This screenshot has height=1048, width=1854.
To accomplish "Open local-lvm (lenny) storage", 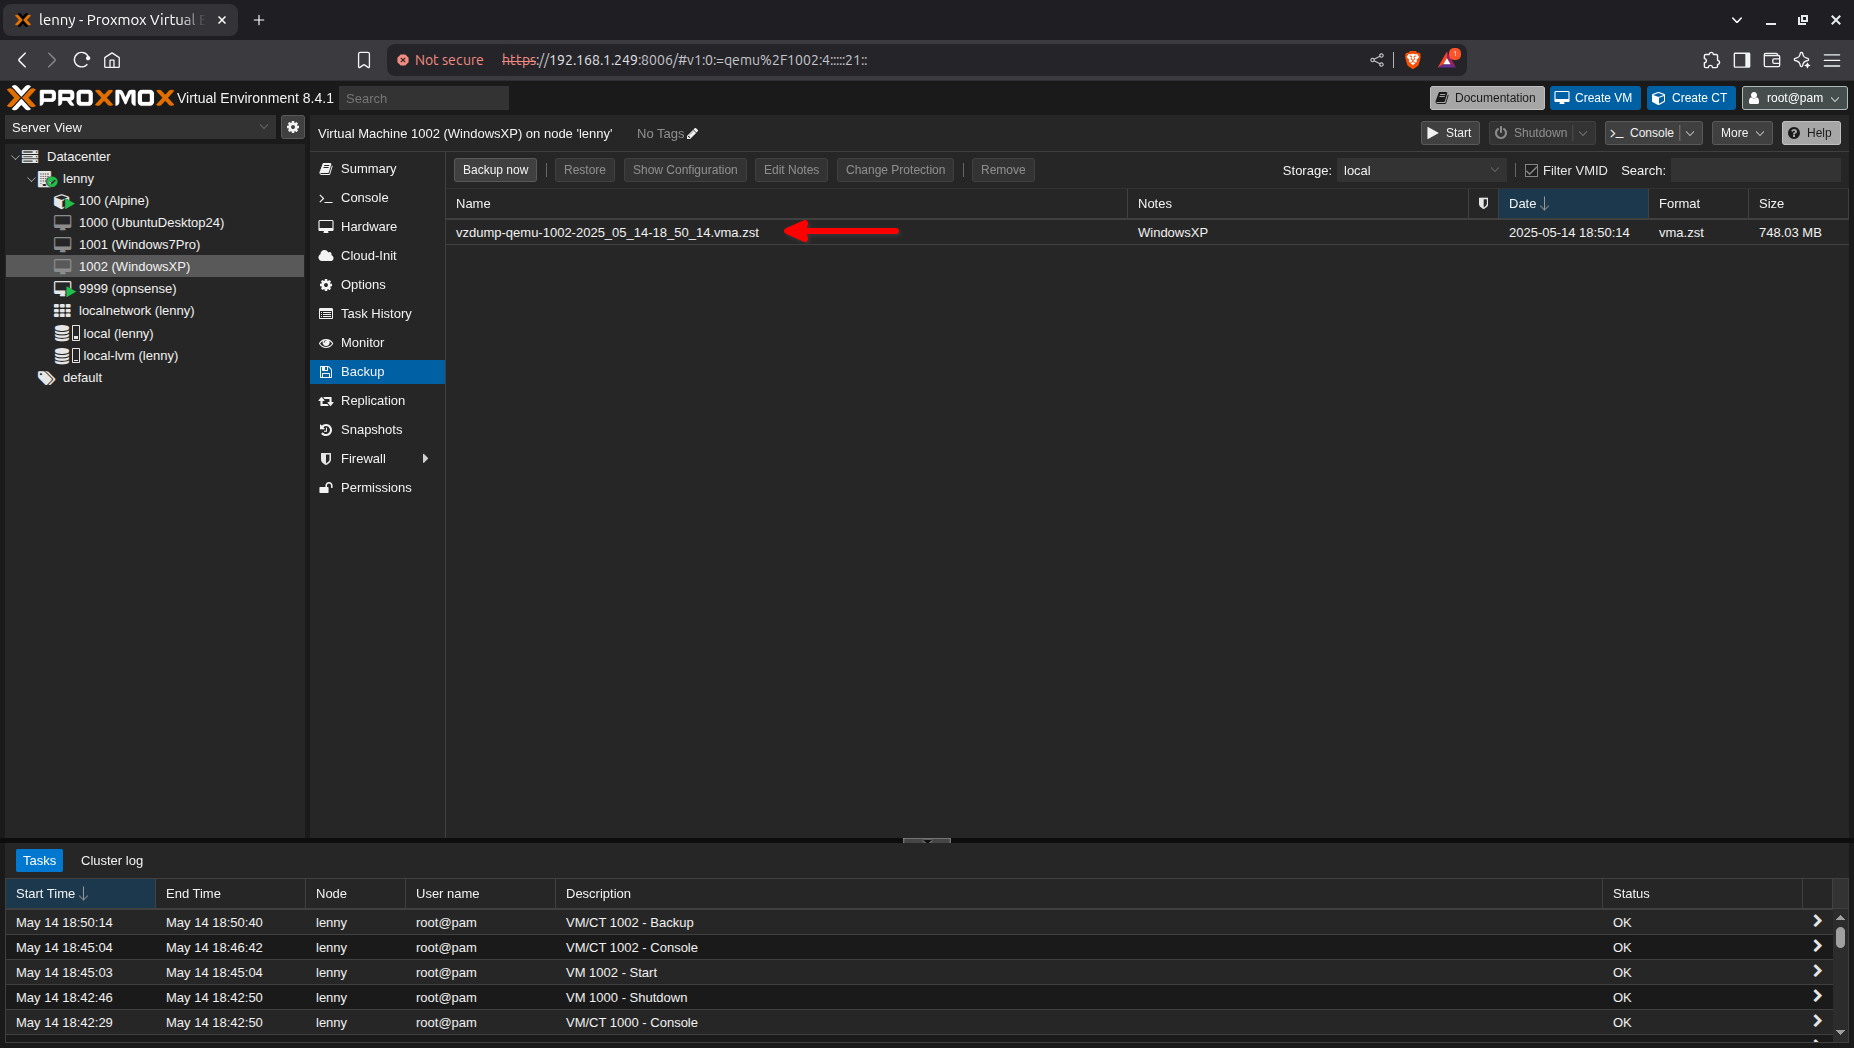I will coord(130,356).
